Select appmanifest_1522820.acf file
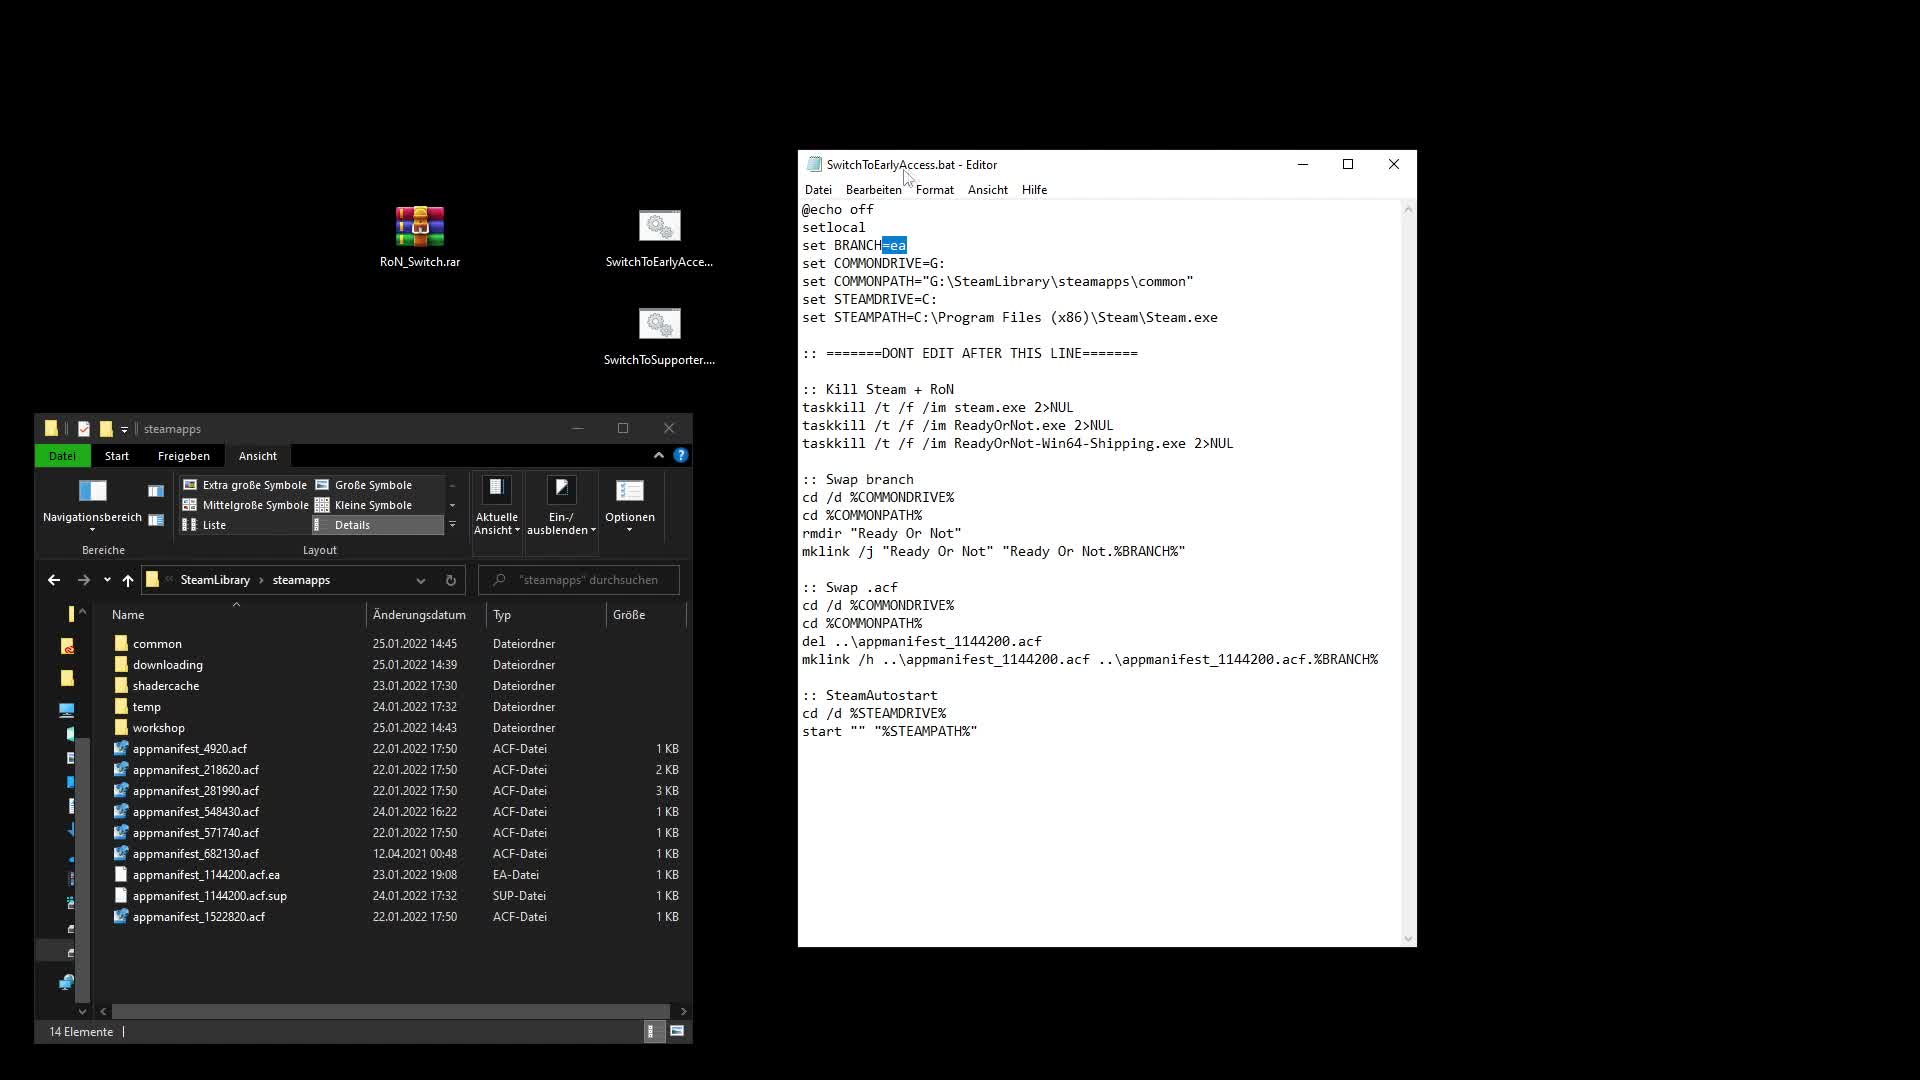The height and width of the screenshot is (1080, 1920). pos(395,917)
